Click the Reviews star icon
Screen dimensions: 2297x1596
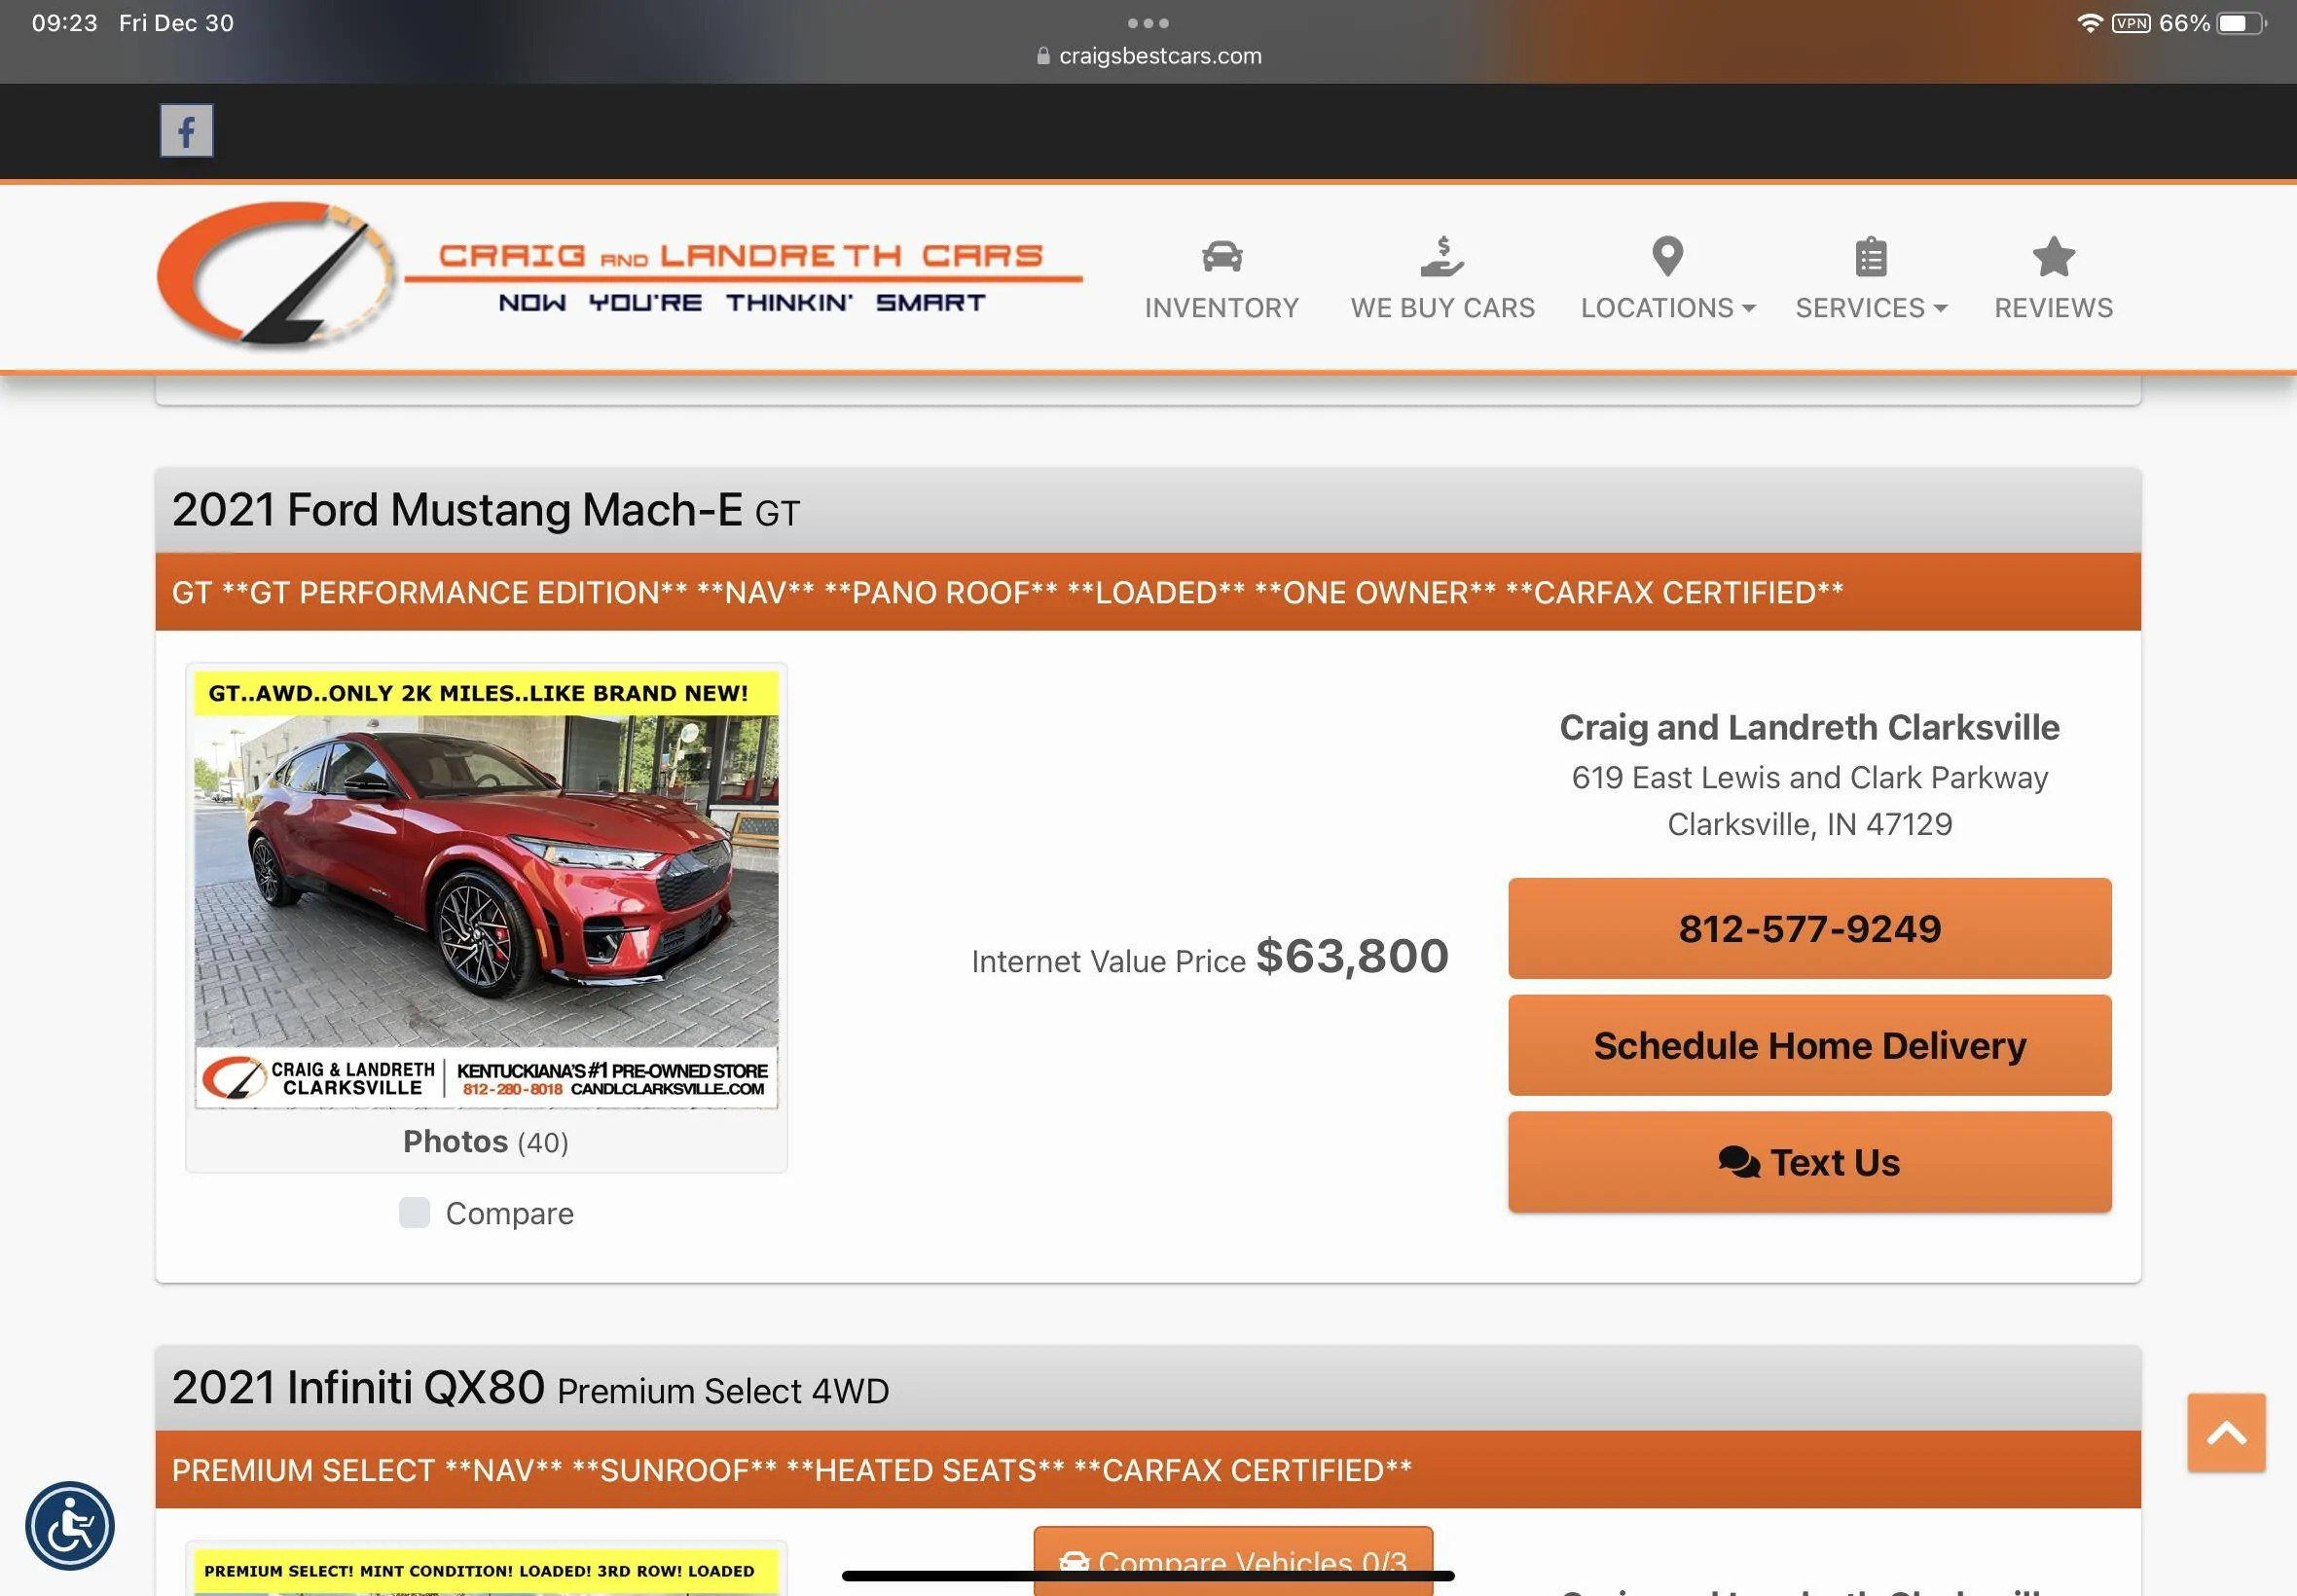[2053, 256]
